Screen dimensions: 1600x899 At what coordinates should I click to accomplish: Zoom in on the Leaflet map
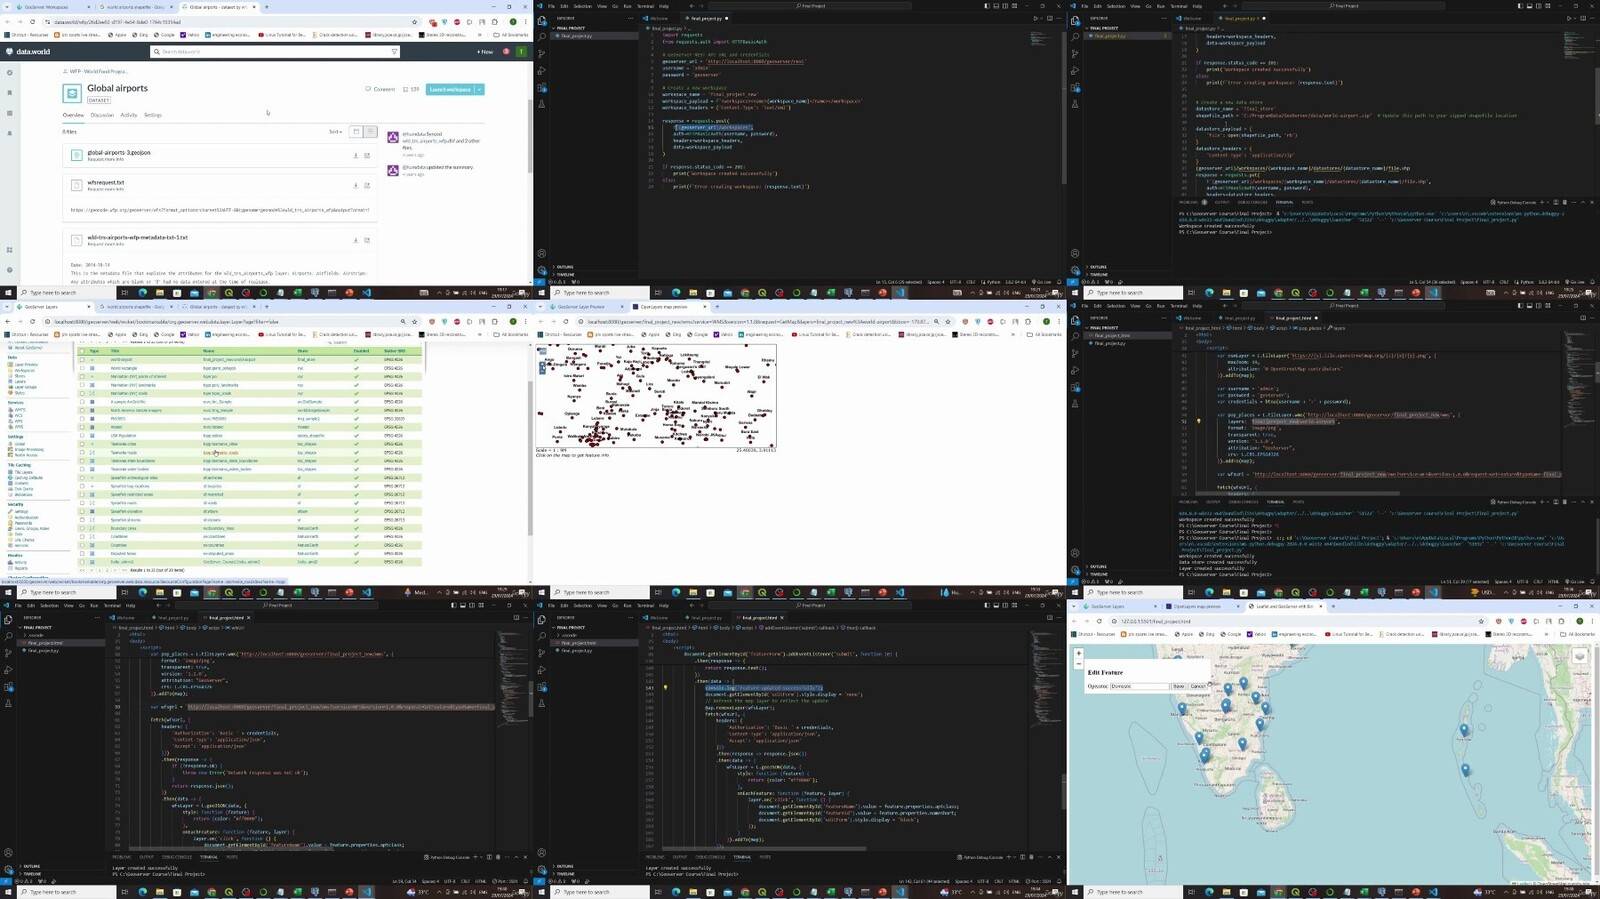tap(1078, 654)
